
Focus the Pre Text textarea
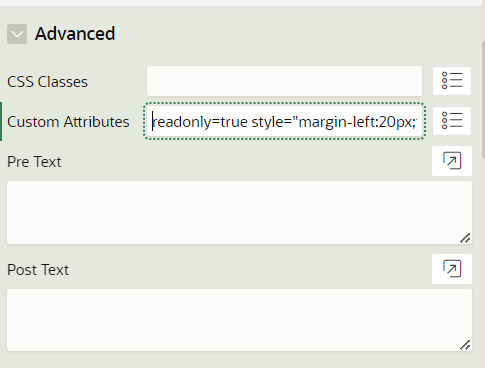click(239, 212)
